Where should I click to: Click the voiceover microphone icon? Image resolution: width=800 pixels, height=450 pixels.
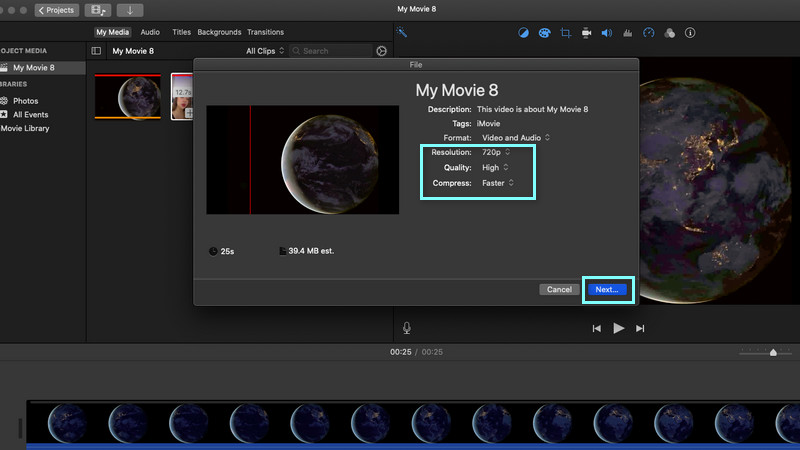[x=407, y=328]
